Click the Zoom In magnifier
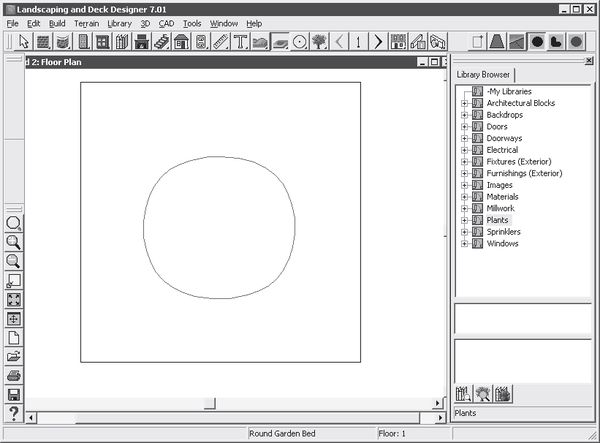This screenshot has width=600, height=443. [14, 242]
